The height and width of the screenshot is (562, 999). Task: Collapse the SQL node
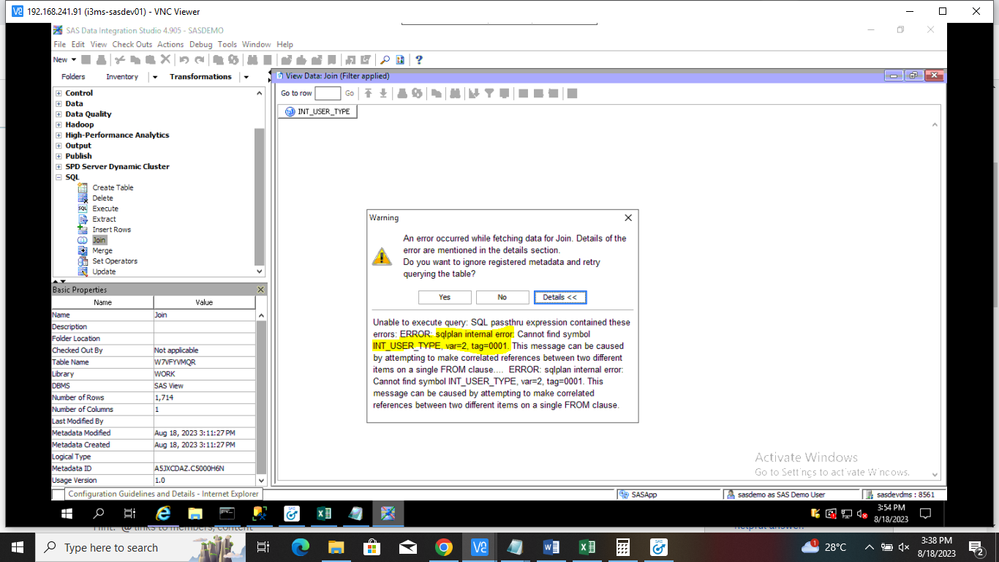(x=59, y=177)
